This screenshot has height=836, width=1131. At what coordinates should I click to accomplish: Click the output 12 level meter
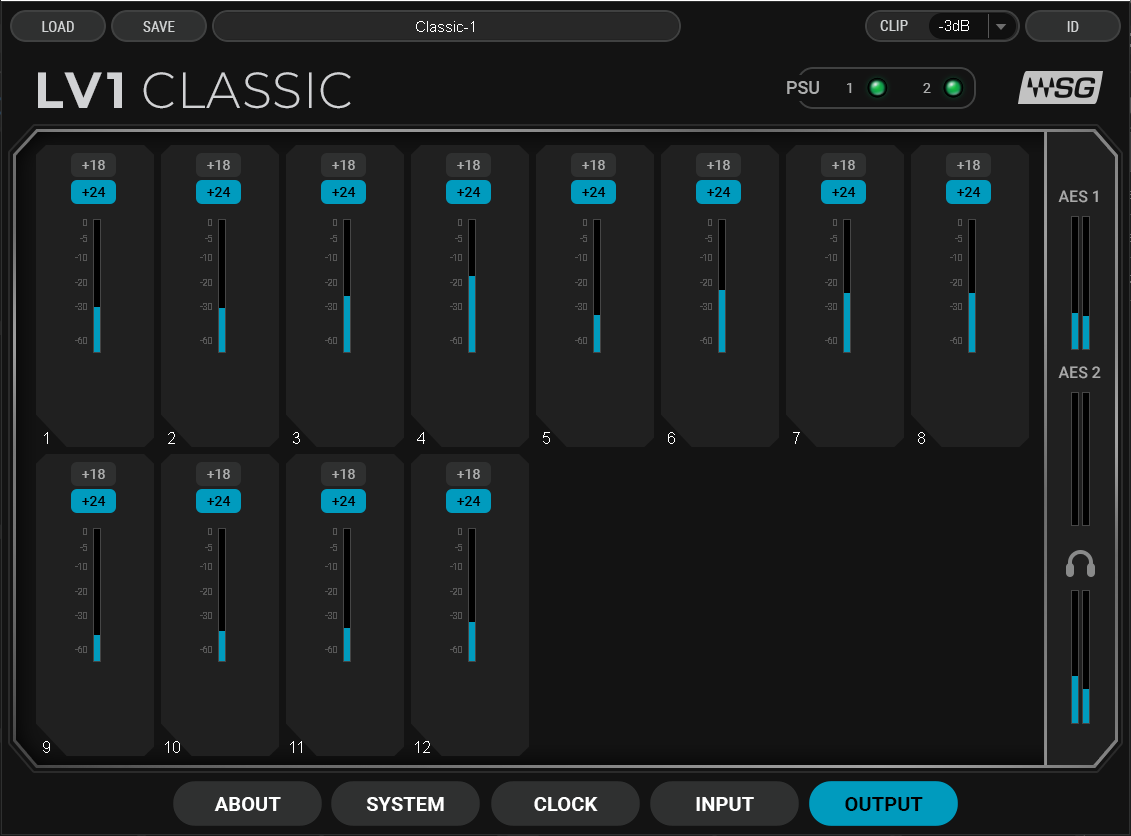(472, 595)
